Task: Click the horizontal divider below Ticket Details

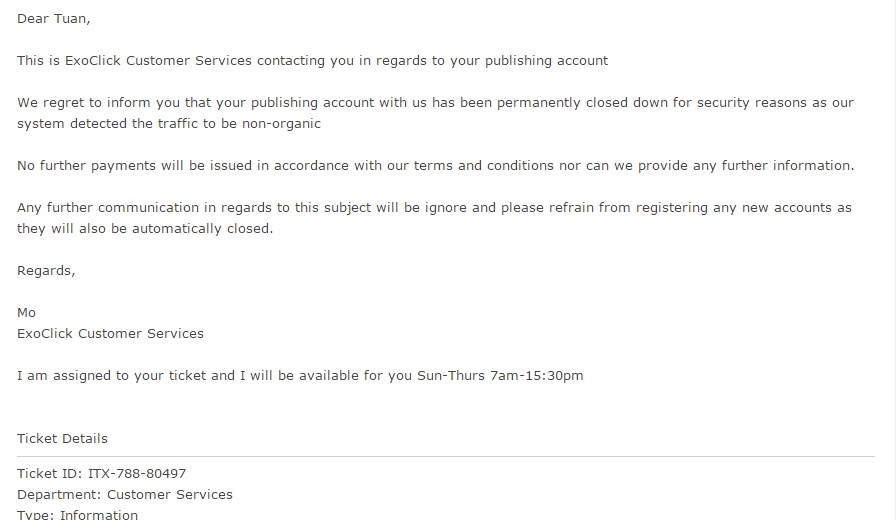Action: click(x=446, y=457)
